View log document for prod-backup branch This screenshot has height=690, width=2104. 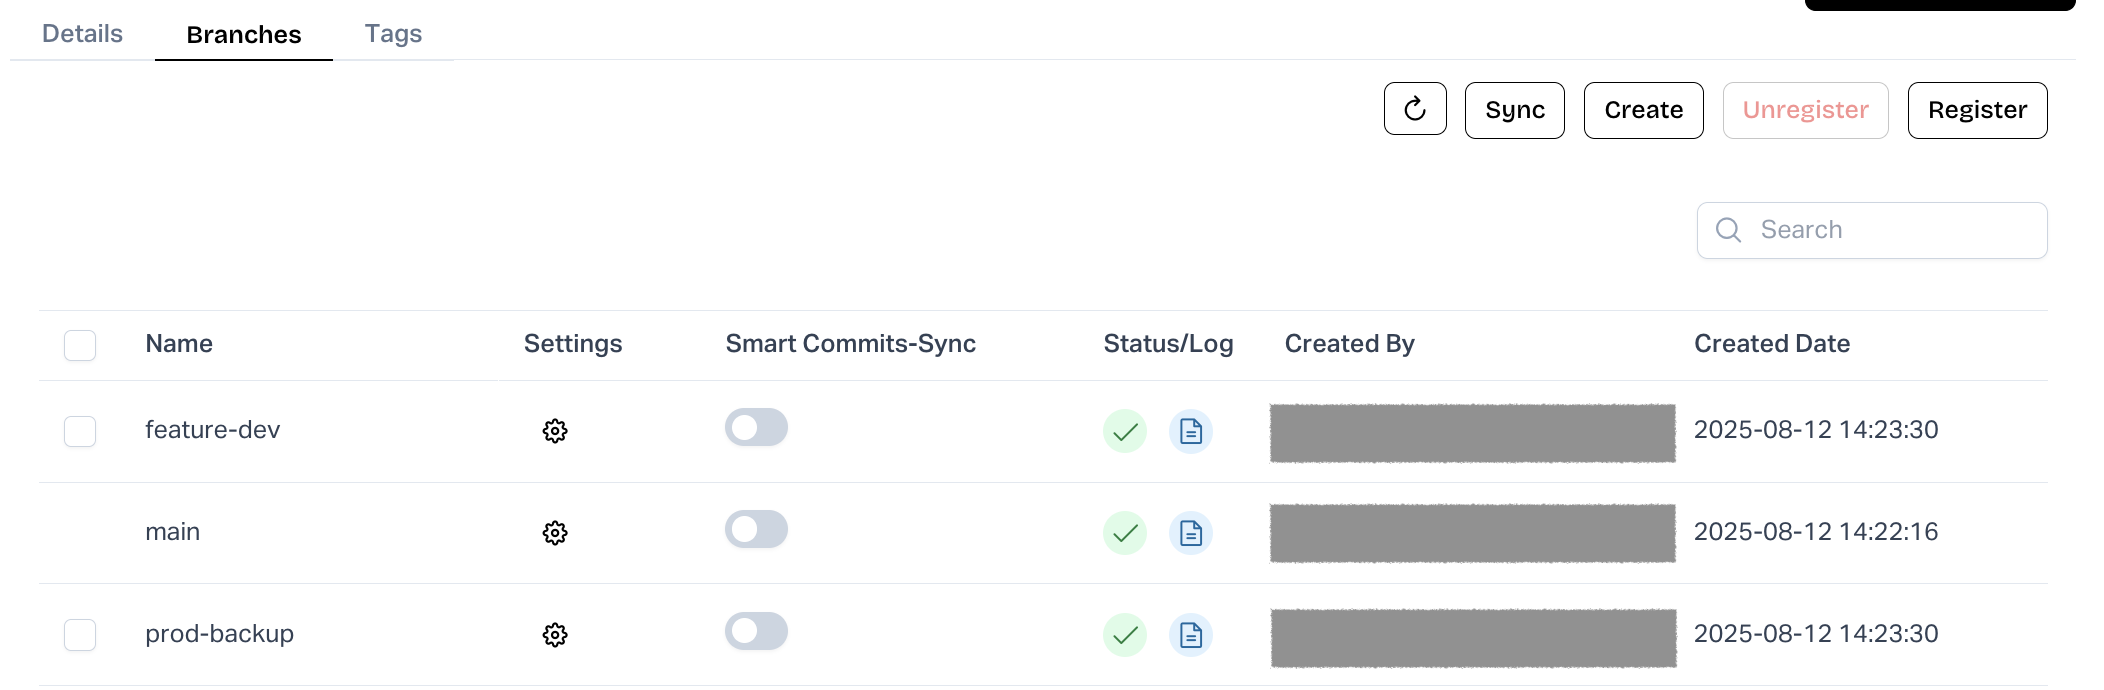coord(1190,635)
